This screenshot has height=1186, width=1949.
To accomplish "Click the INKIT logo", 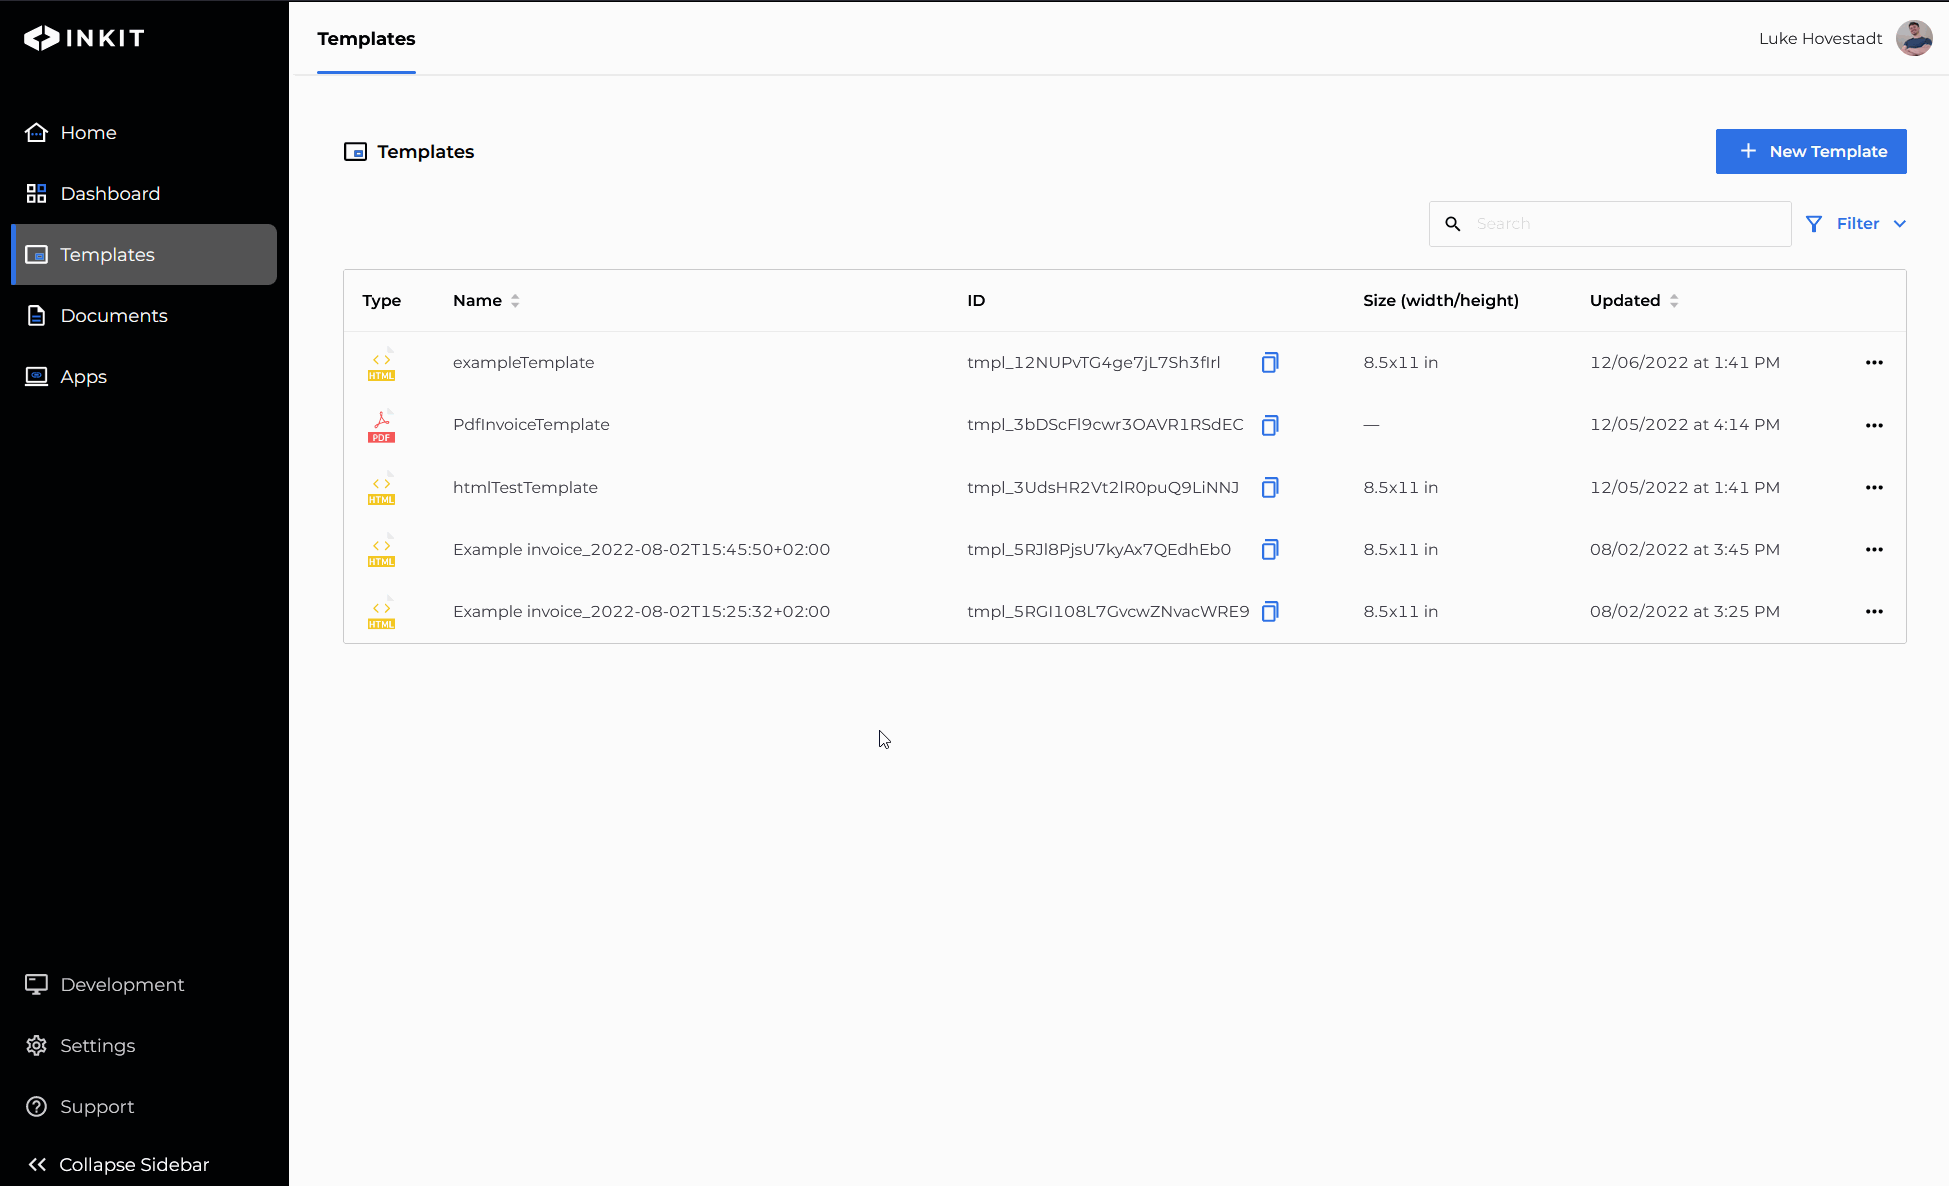I will (85, 38).
